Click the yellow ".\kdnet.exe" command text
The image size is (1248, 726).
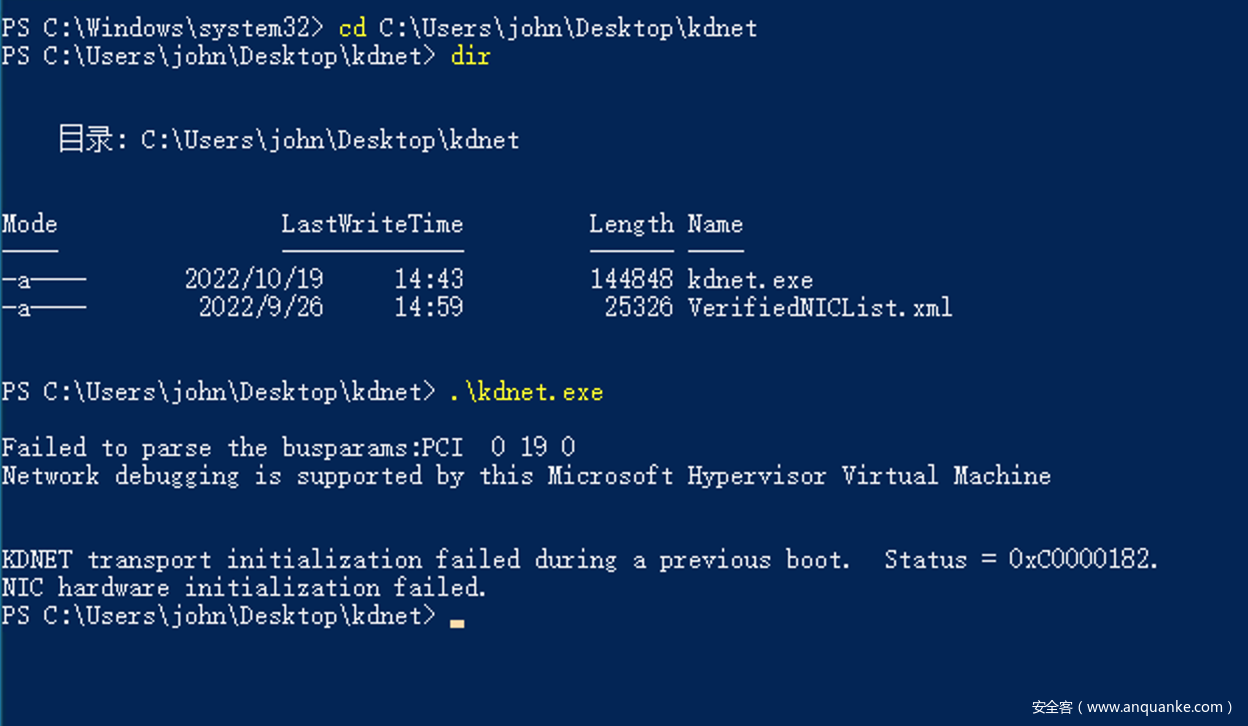pyautogui.click(x=526, y=392)
